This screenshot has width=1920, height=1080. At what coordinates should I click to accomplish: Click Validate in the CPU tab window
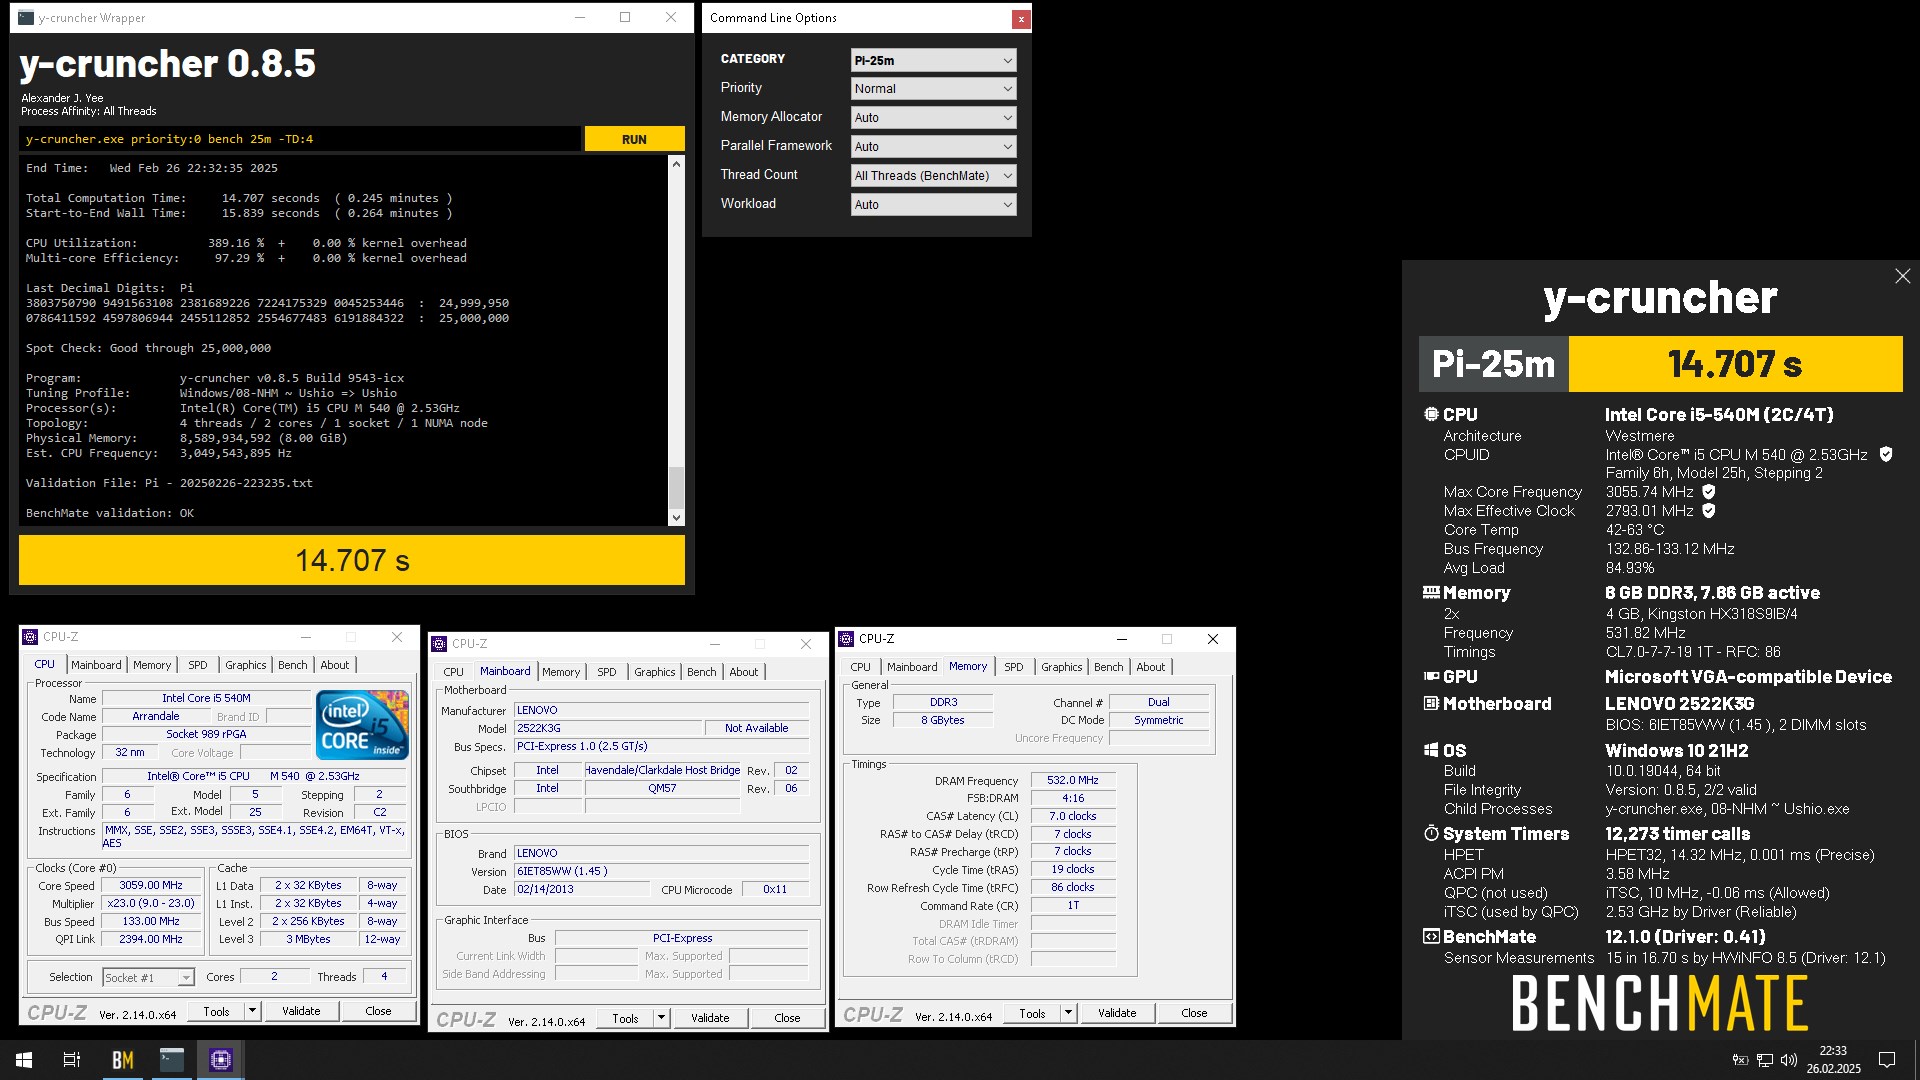pyautogui.click(x=301, y=1011)
